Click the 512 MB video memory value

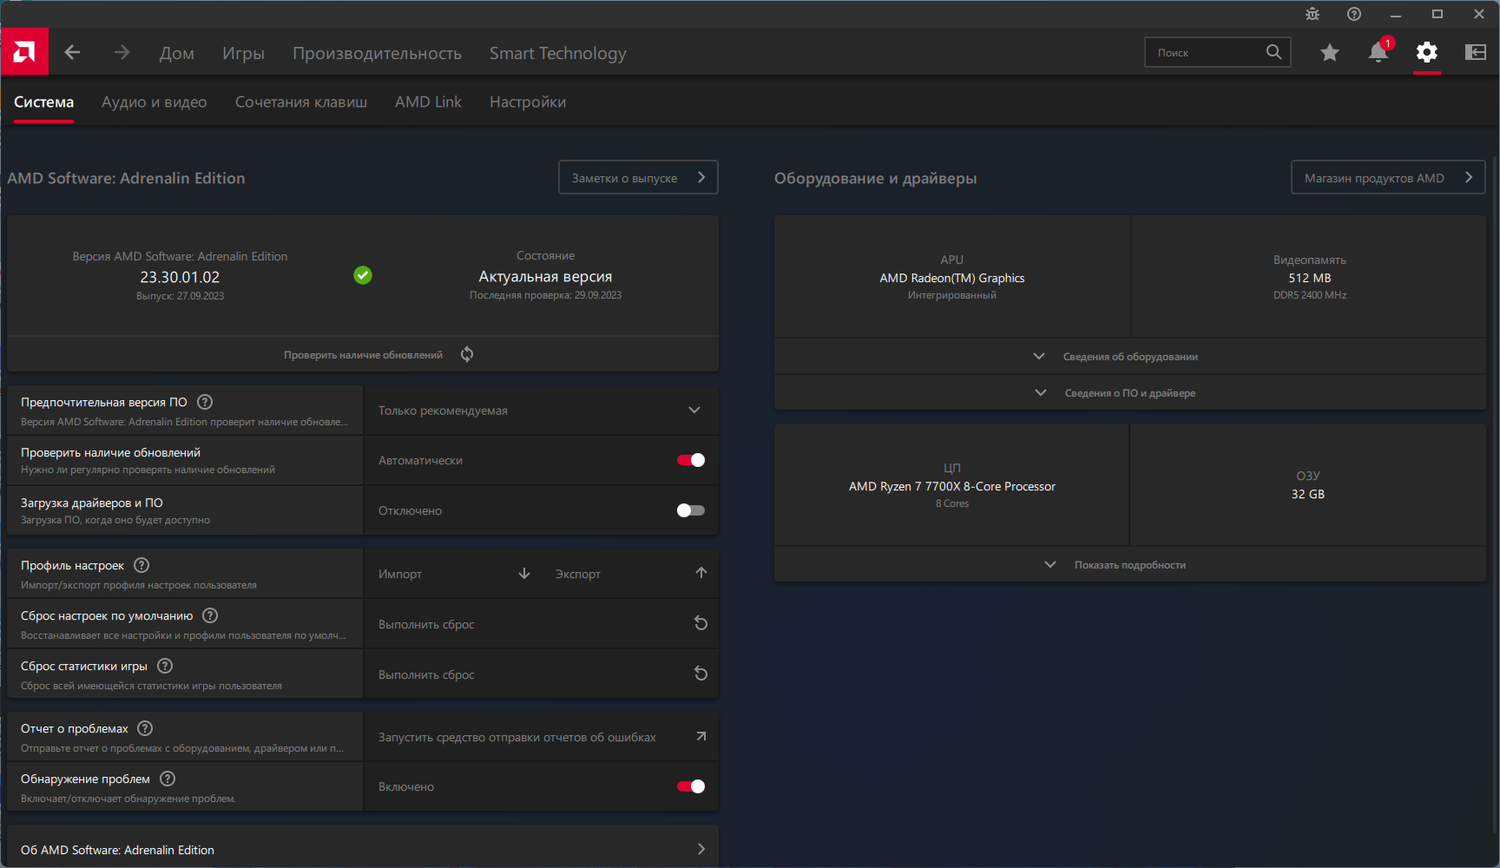(1309, 278)
